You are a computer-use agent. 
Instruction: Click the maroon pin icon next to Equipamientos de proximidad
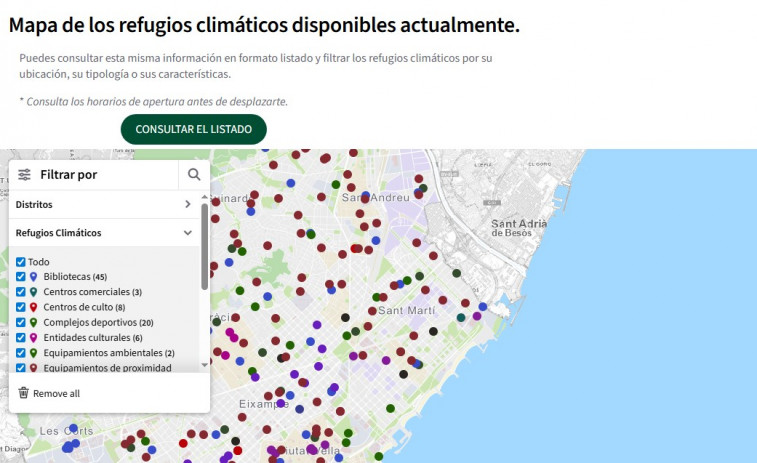[x=33, y=368]
